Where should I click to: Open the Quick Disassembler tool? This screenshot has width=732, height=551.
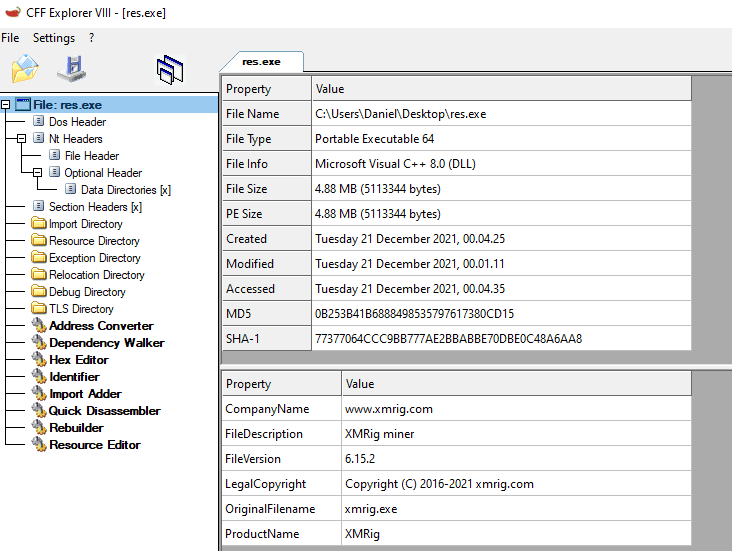(x=105, y=411)
